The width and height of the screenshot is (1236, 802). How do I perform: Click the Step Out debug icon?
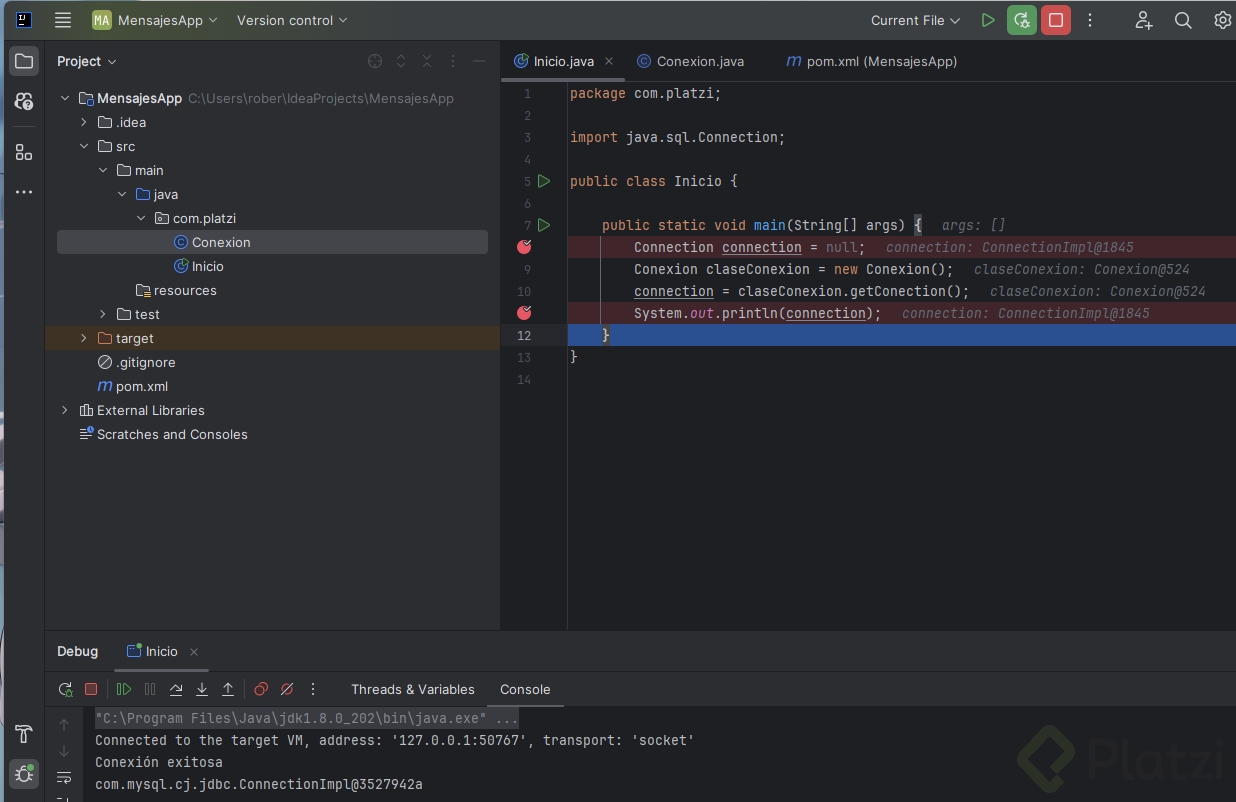point(228,689)
